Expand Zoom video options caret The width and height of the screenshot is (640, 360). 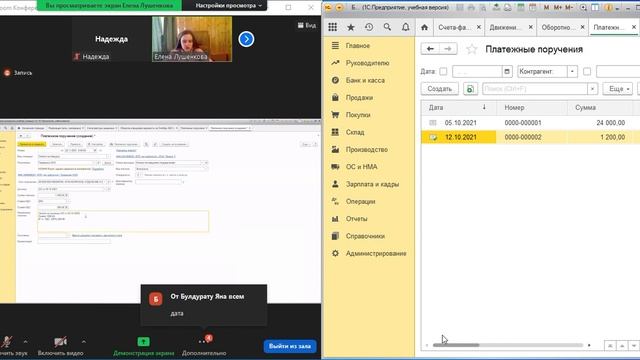(x=83, y=342)
